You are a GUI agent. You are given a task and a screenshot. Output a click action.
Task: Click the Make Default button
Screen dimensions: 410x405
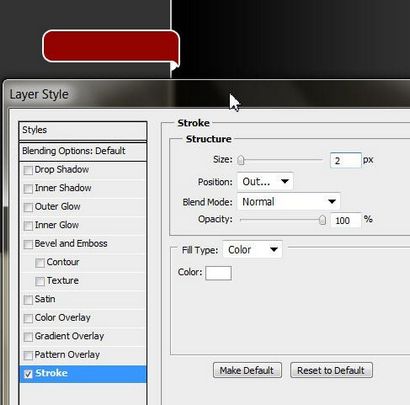tap(247, 370)
